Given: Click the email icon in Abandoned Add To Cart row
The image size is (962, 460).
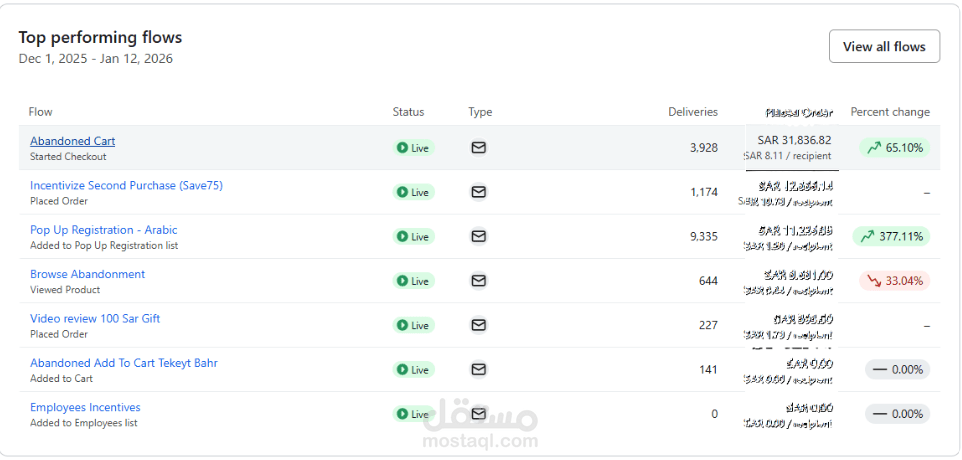Looking at the screenshot, I should click(x=479, y=369).
